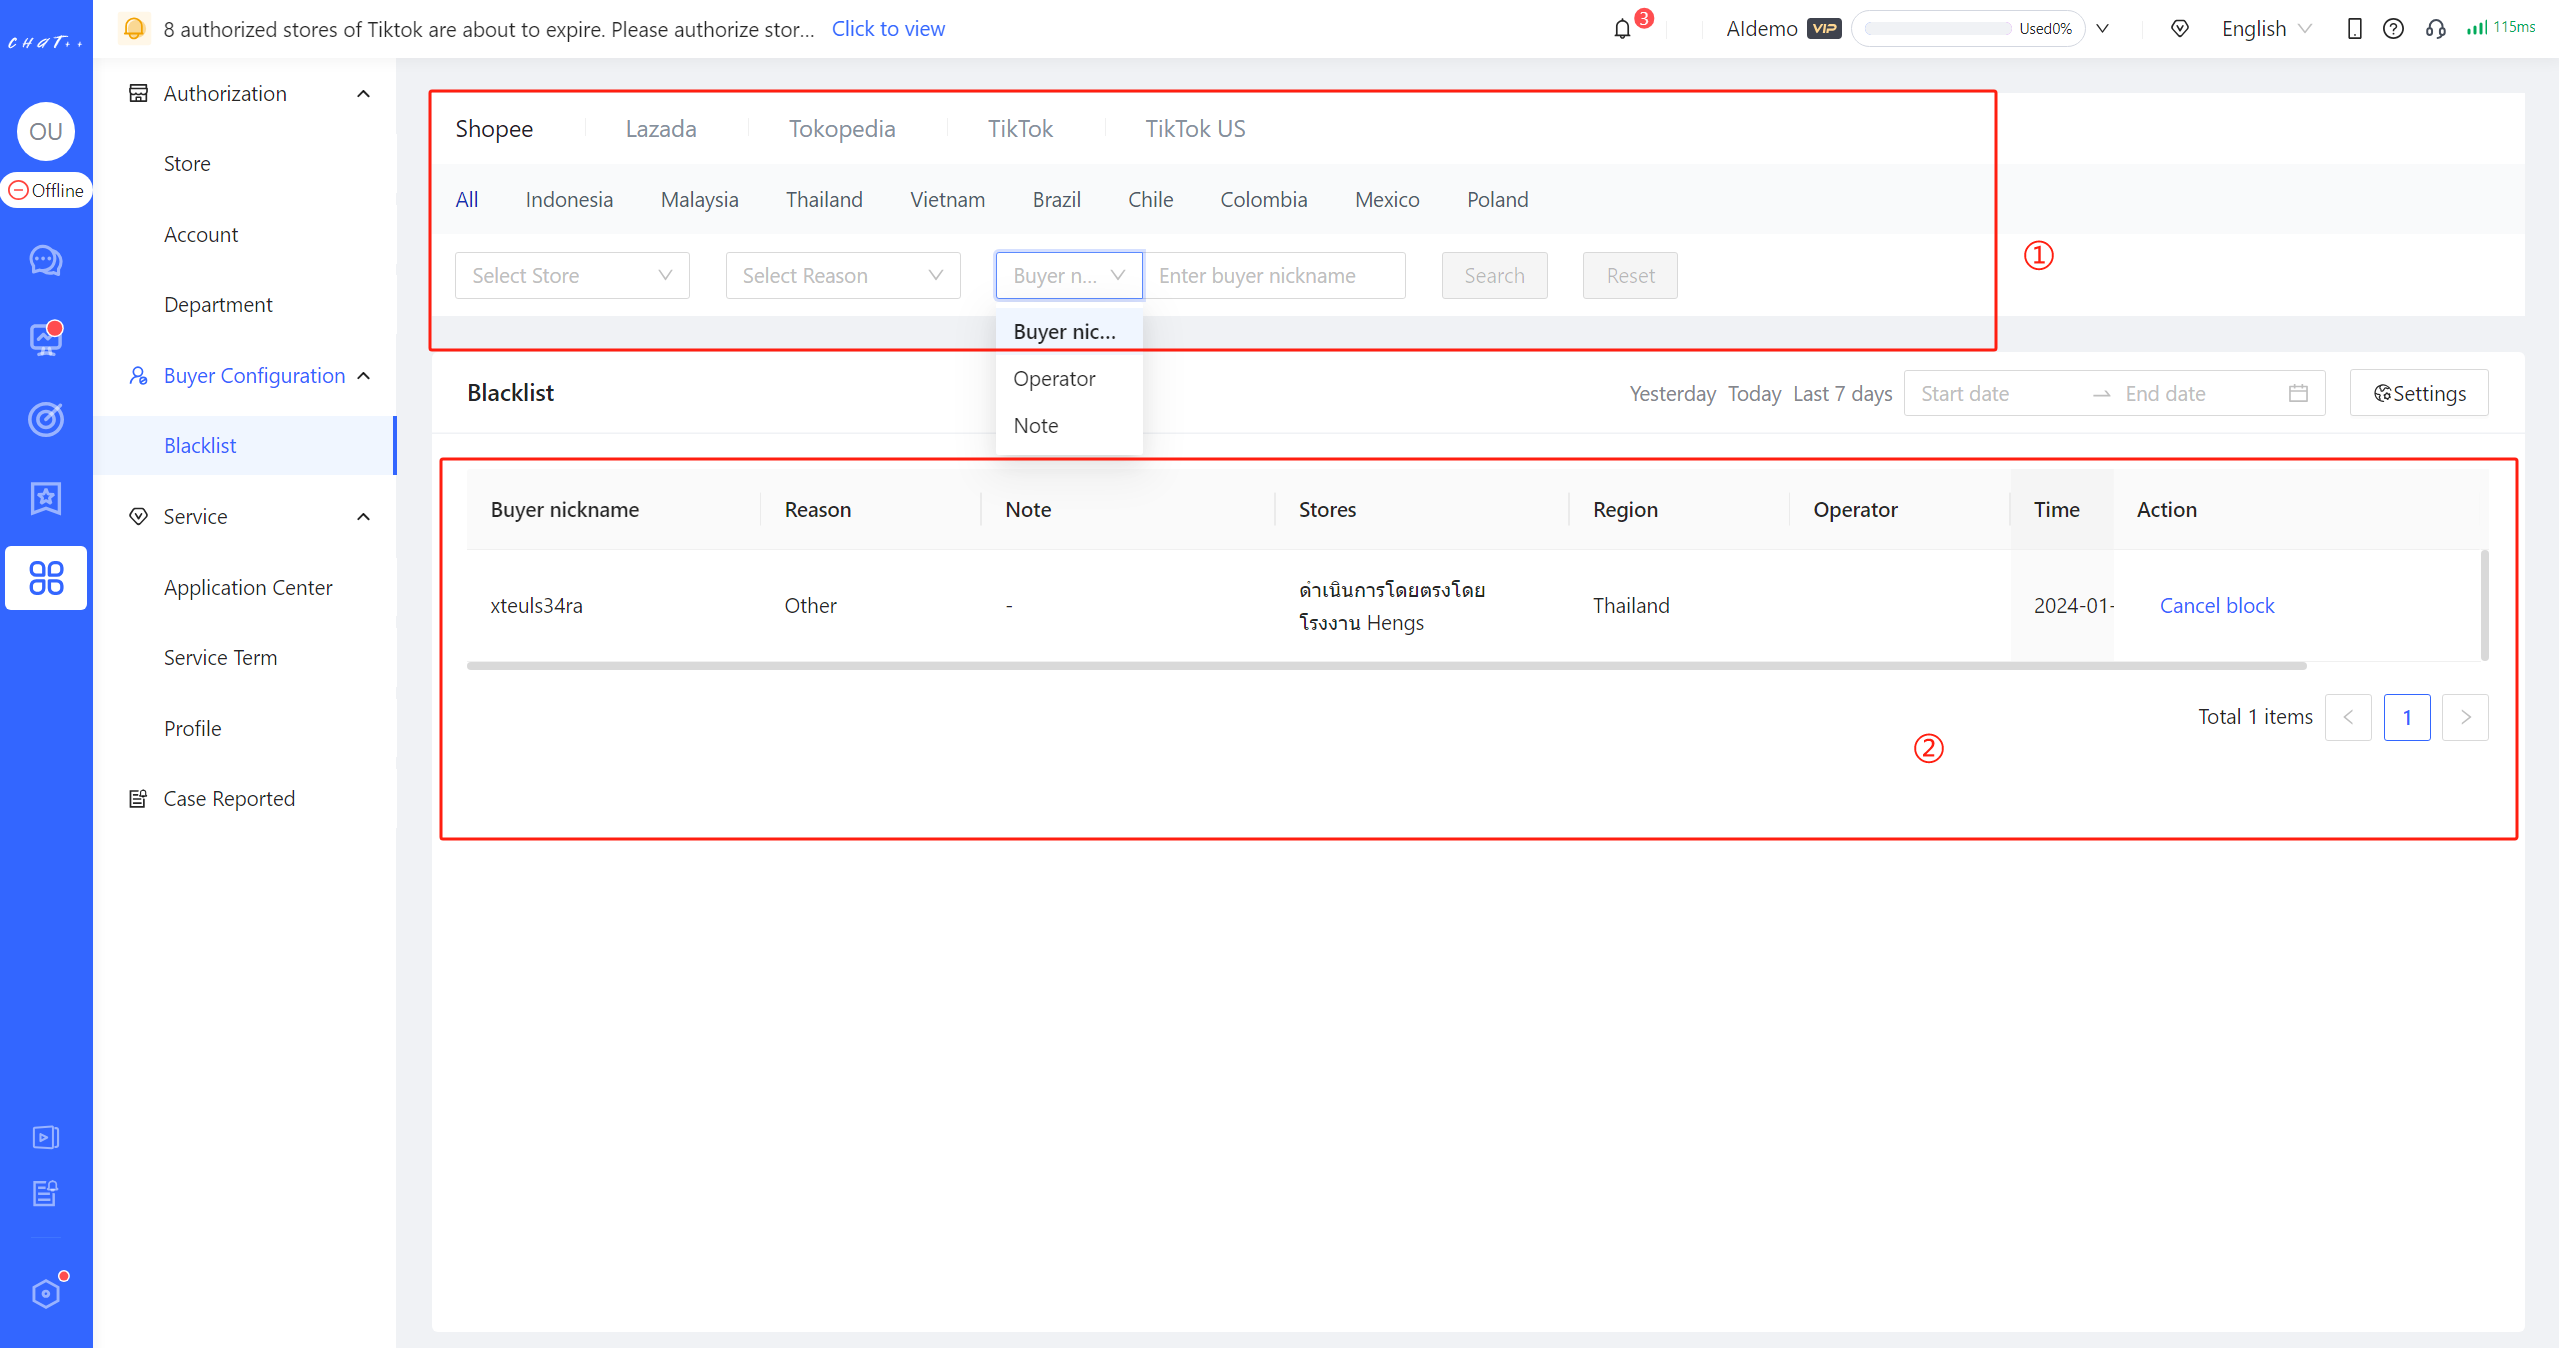Click the Enter buyer nickname field

click(x=1274, y=275)
